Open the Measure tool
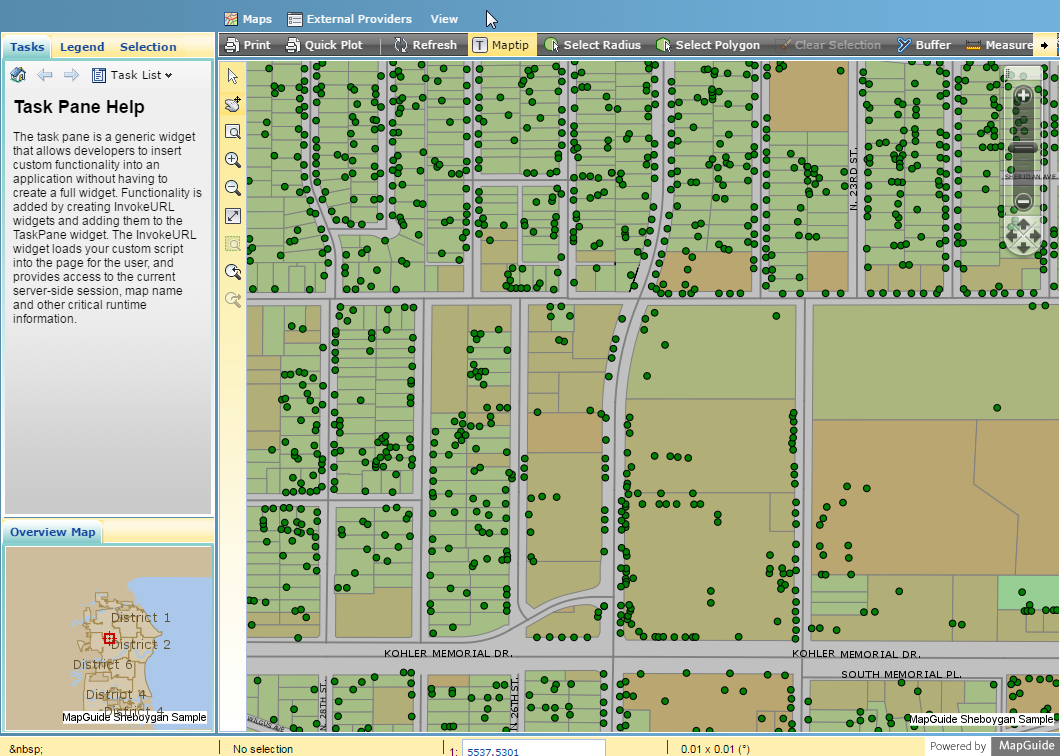 (x=999, y=45)
